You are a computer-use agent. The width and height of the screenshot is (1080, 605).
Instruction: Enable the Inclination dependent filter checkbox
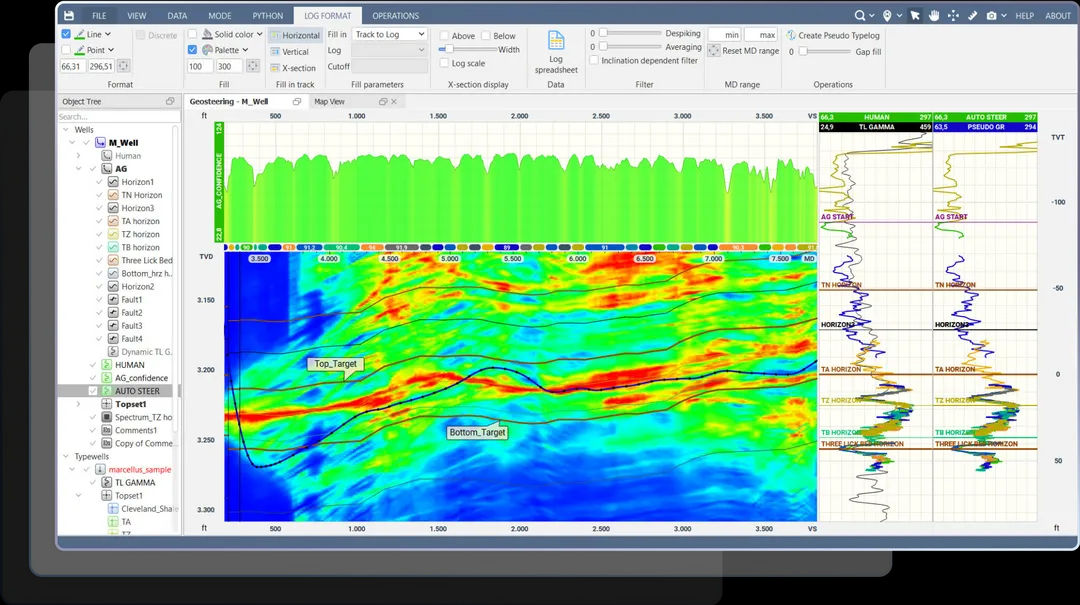click(x=594, y=60)
